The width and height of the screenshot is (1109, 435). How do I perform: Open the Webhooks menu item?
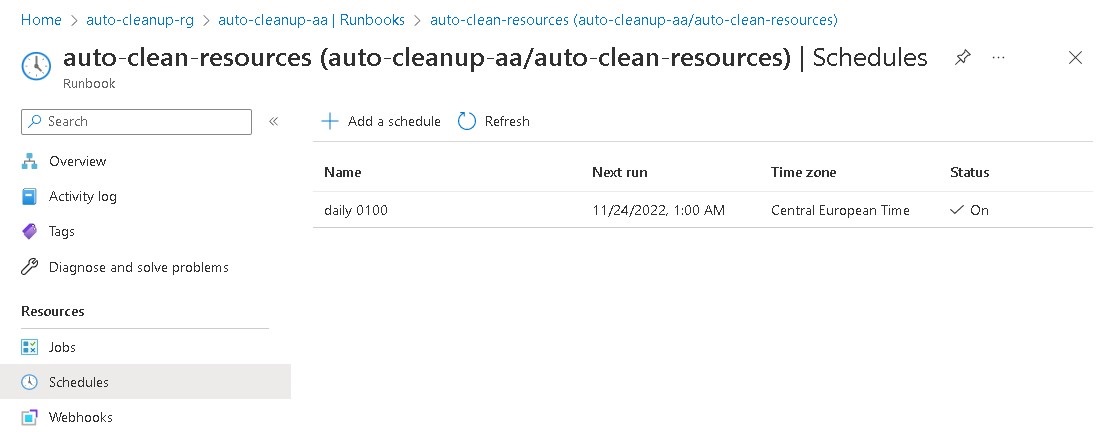[80, 418]
